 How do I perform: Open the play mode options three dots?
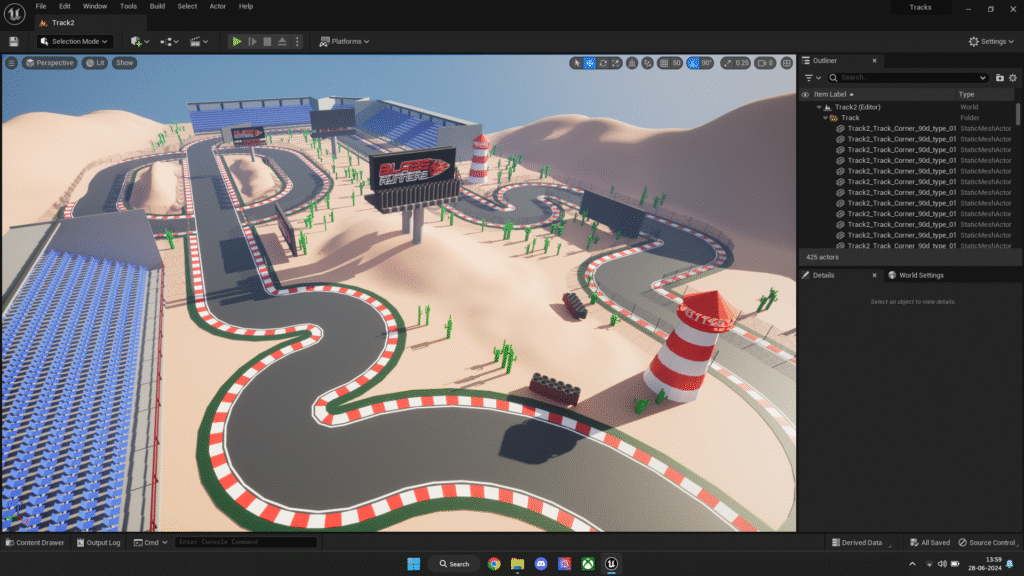click(297, 41)
